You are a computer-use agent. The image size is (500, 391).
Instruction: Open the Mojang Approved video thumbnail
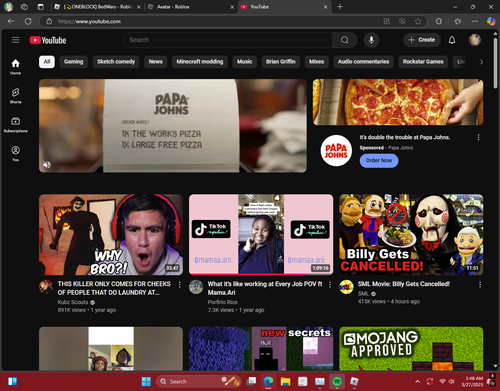click(x=411, y=348)
